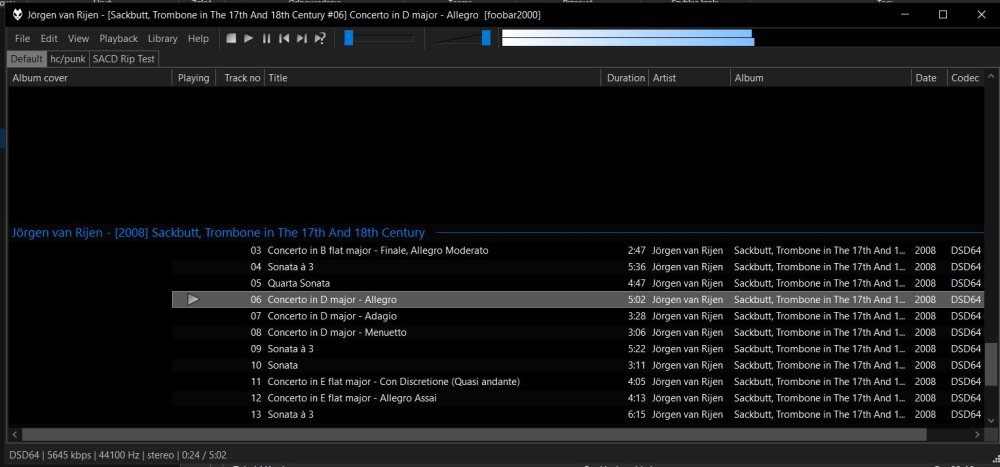
Task: Sort by the Artist column header
Action: point(664,78)
